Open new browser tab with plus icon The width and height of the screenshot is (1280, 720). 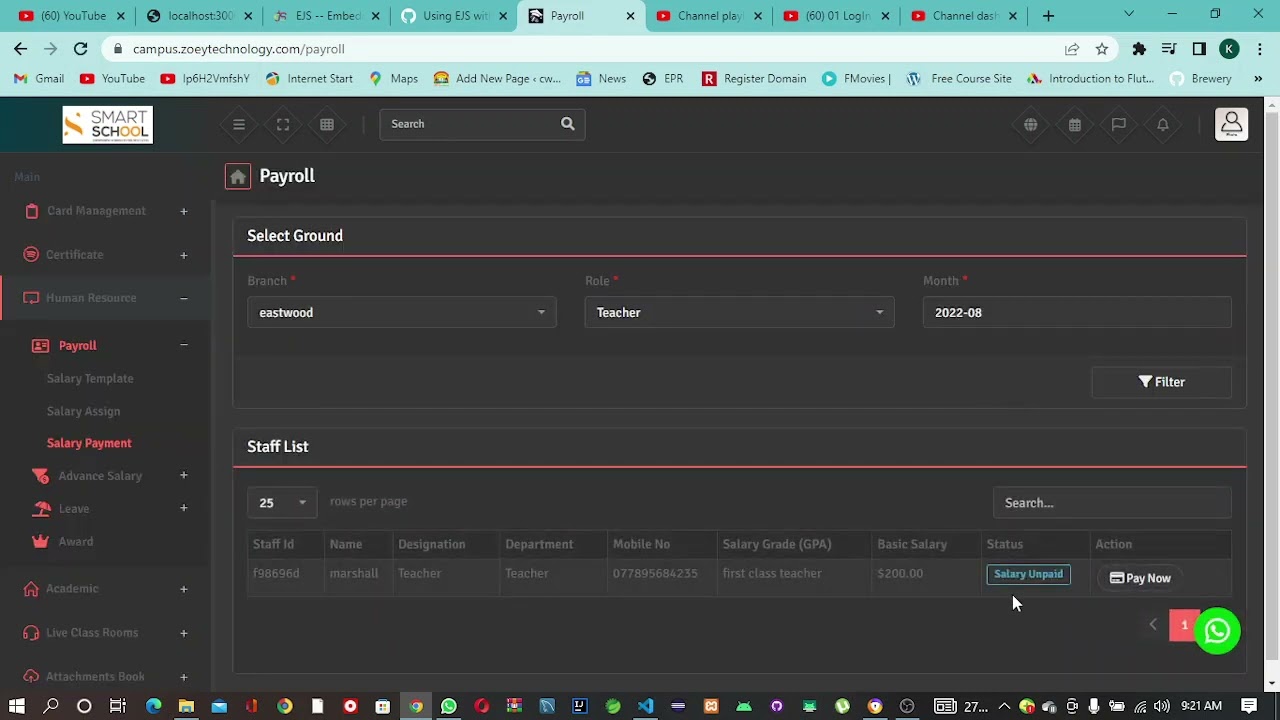pos(1048,16)
